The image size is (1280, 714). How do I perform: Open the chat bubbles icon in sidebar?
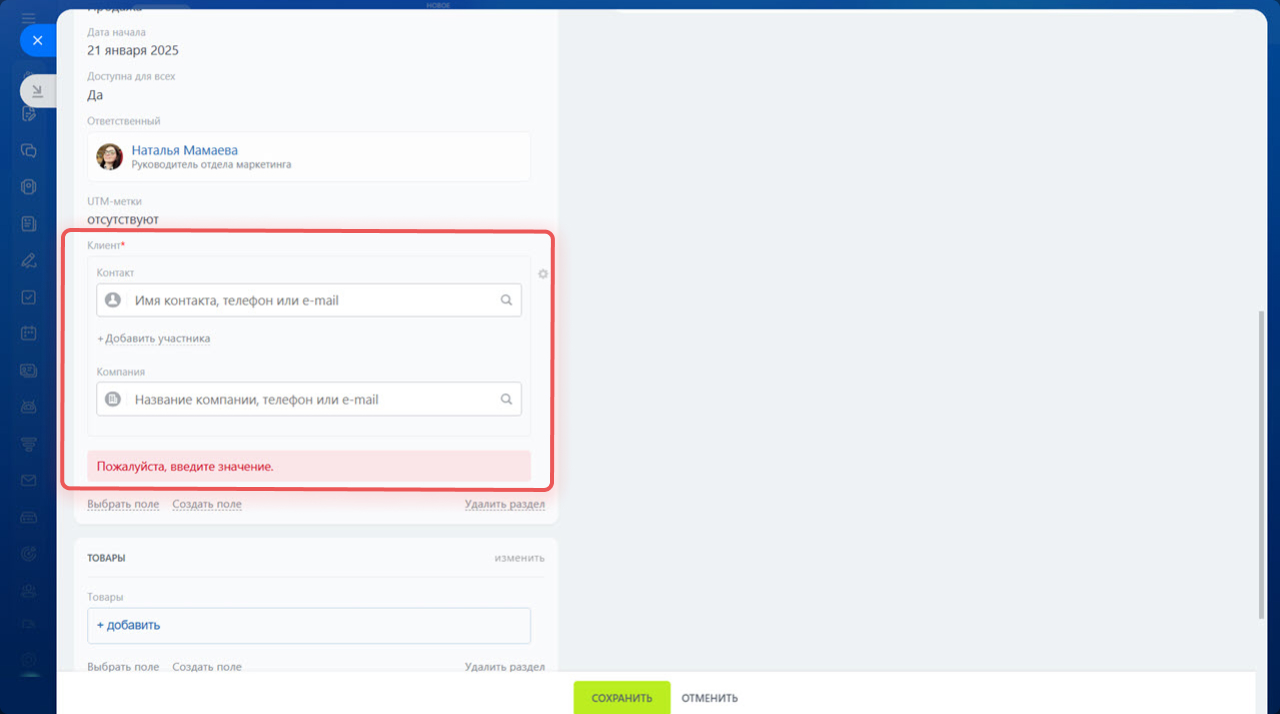[x=29, y=151]
